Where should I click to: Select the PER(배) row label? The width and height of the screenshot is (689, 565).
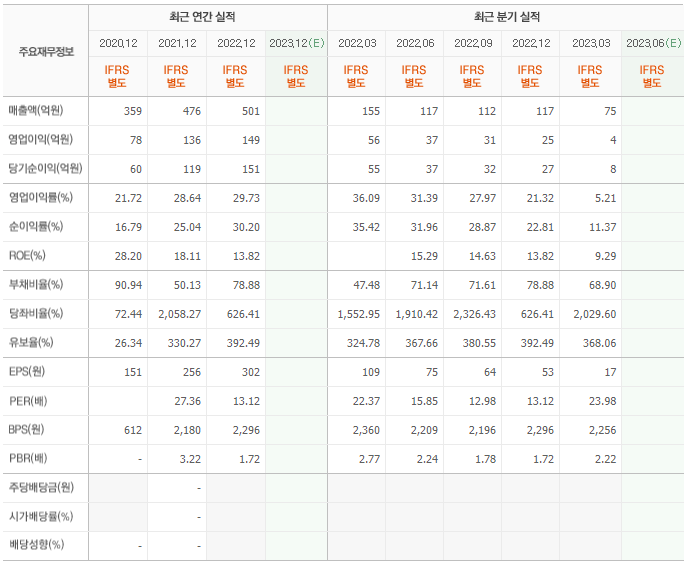click(x=28, y=401)
